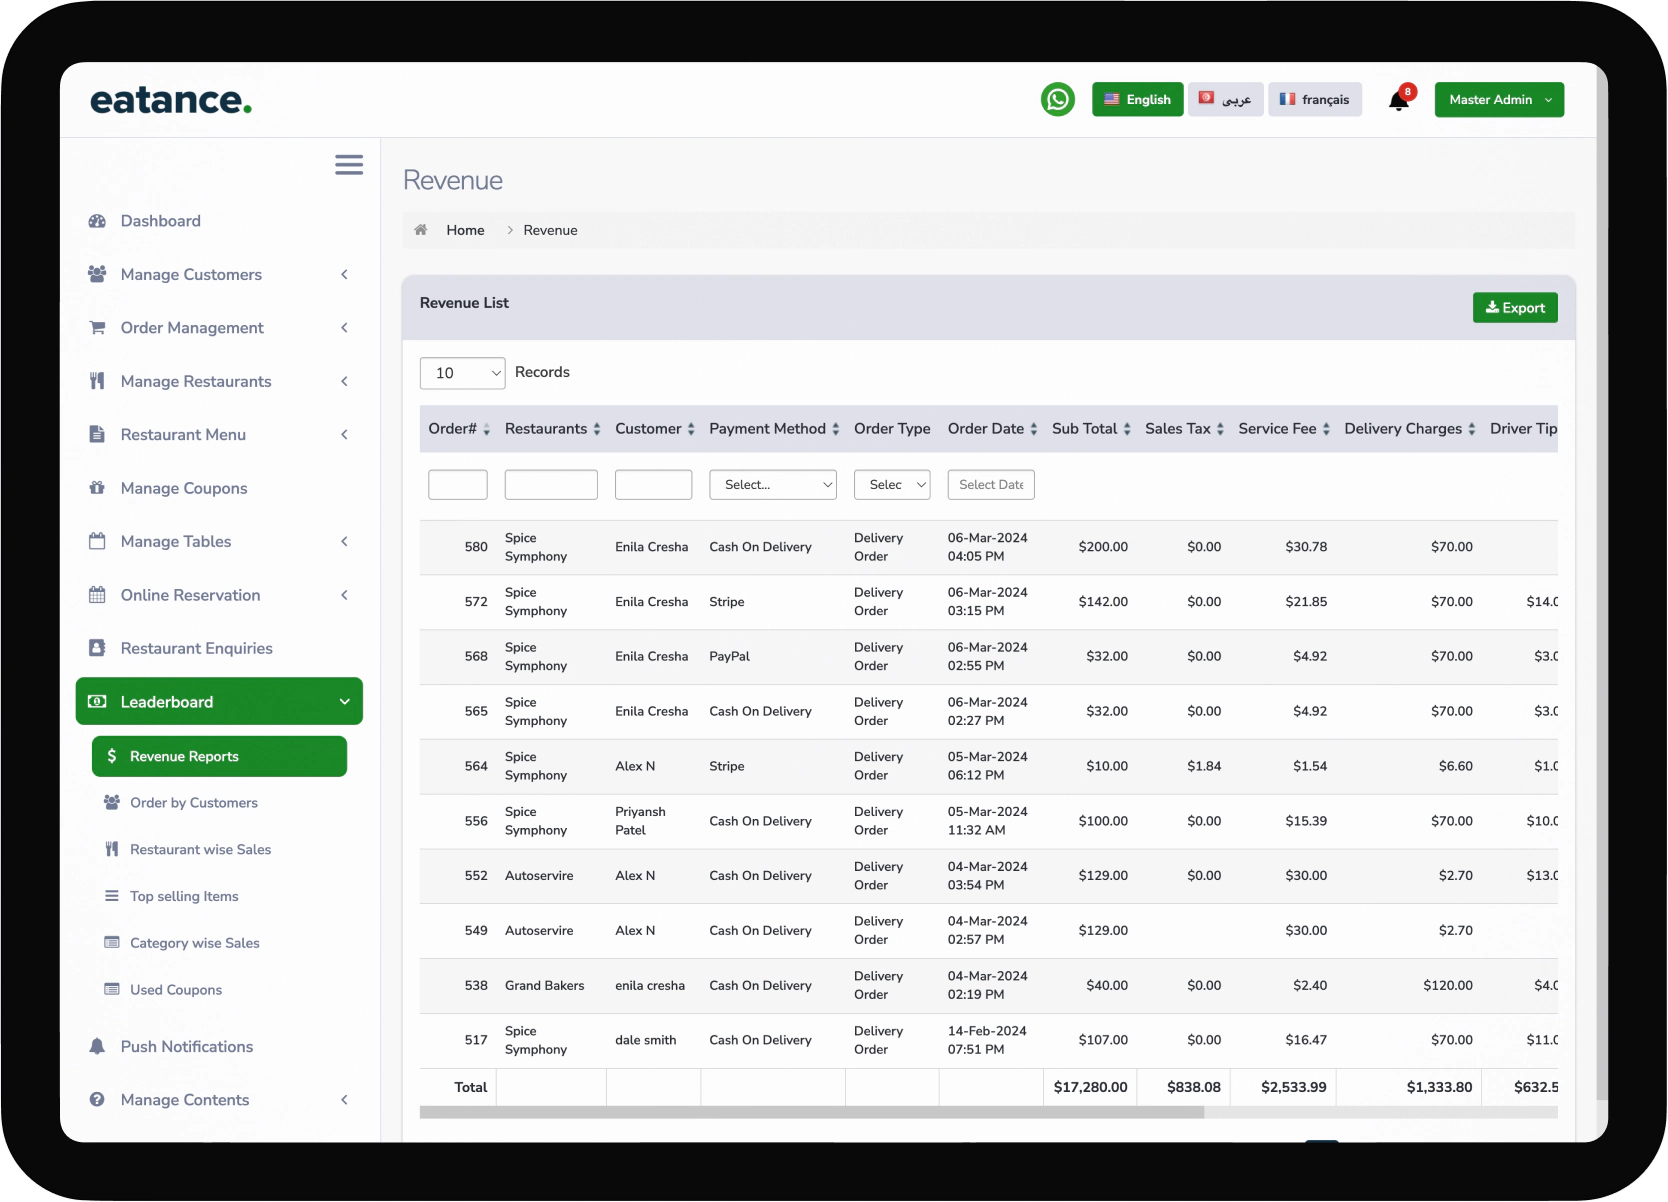Open WhatsApp chat icon in header
1668x1202 pixels.
(x=1058, y=100)
